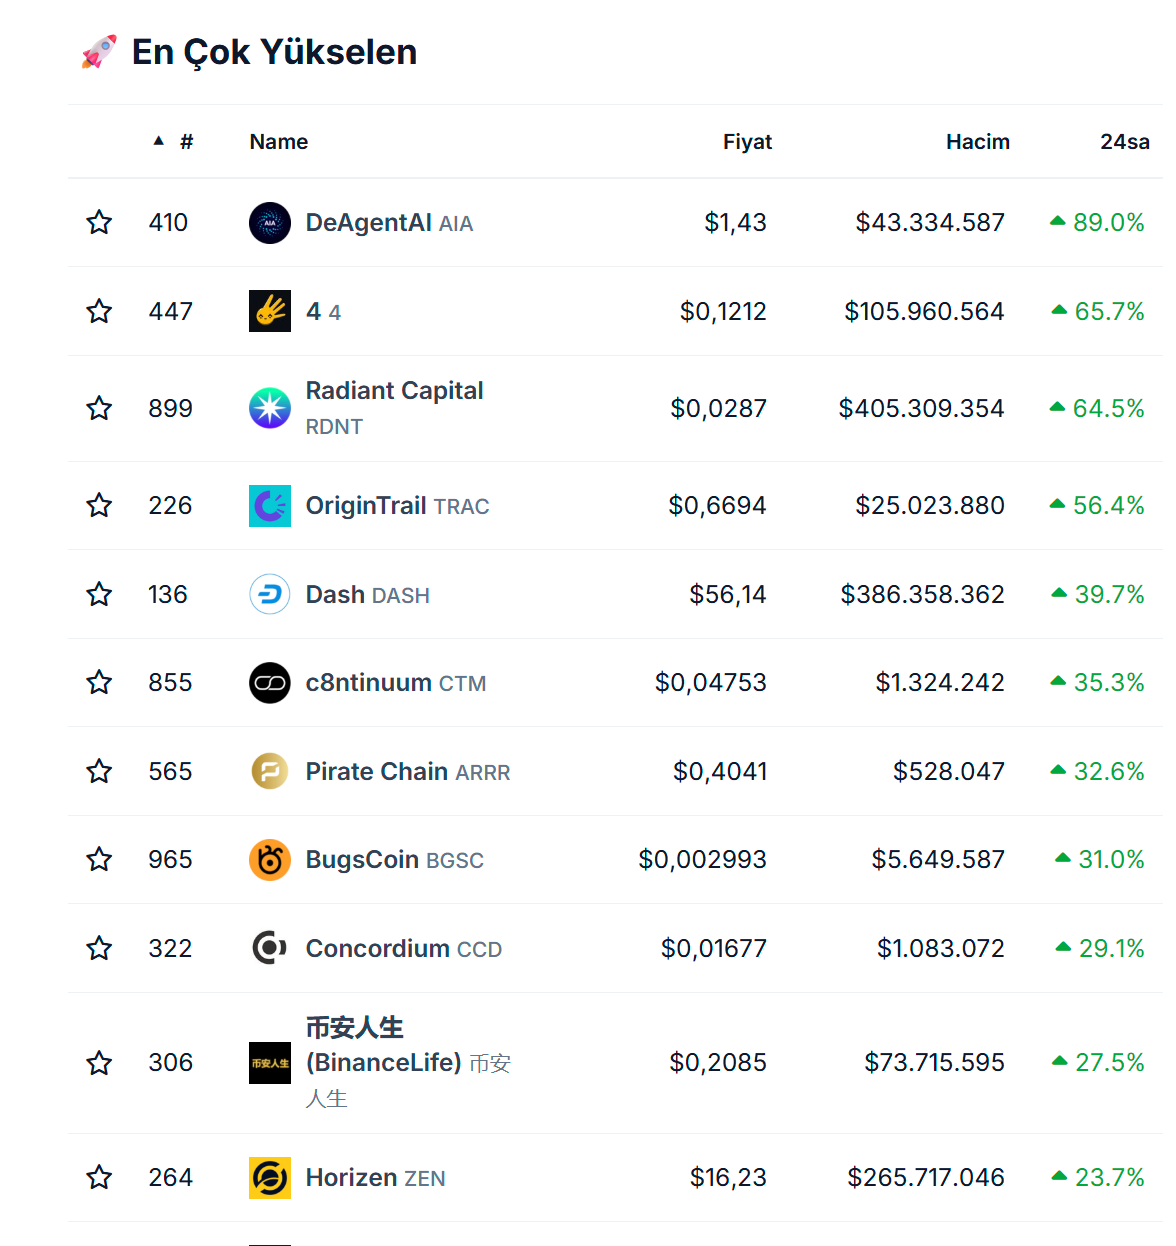Click the Pirate Chain ARRR logo

[x=269, y=771]
